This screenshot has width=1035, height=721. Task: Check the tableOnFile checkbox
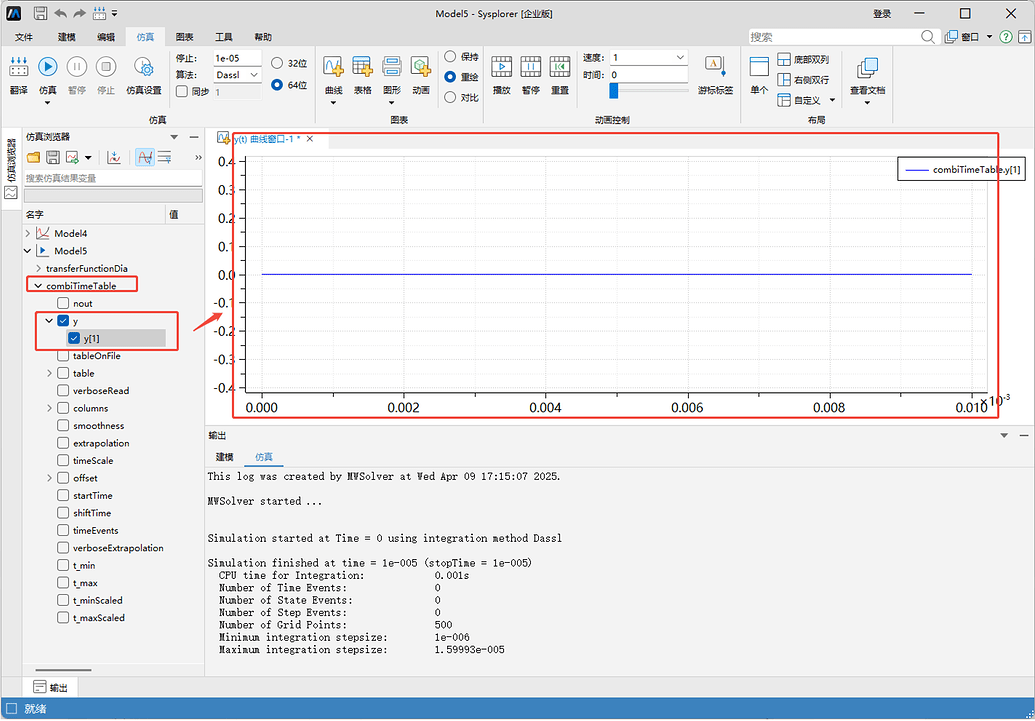pyautogui.click(x=63, y=356)
